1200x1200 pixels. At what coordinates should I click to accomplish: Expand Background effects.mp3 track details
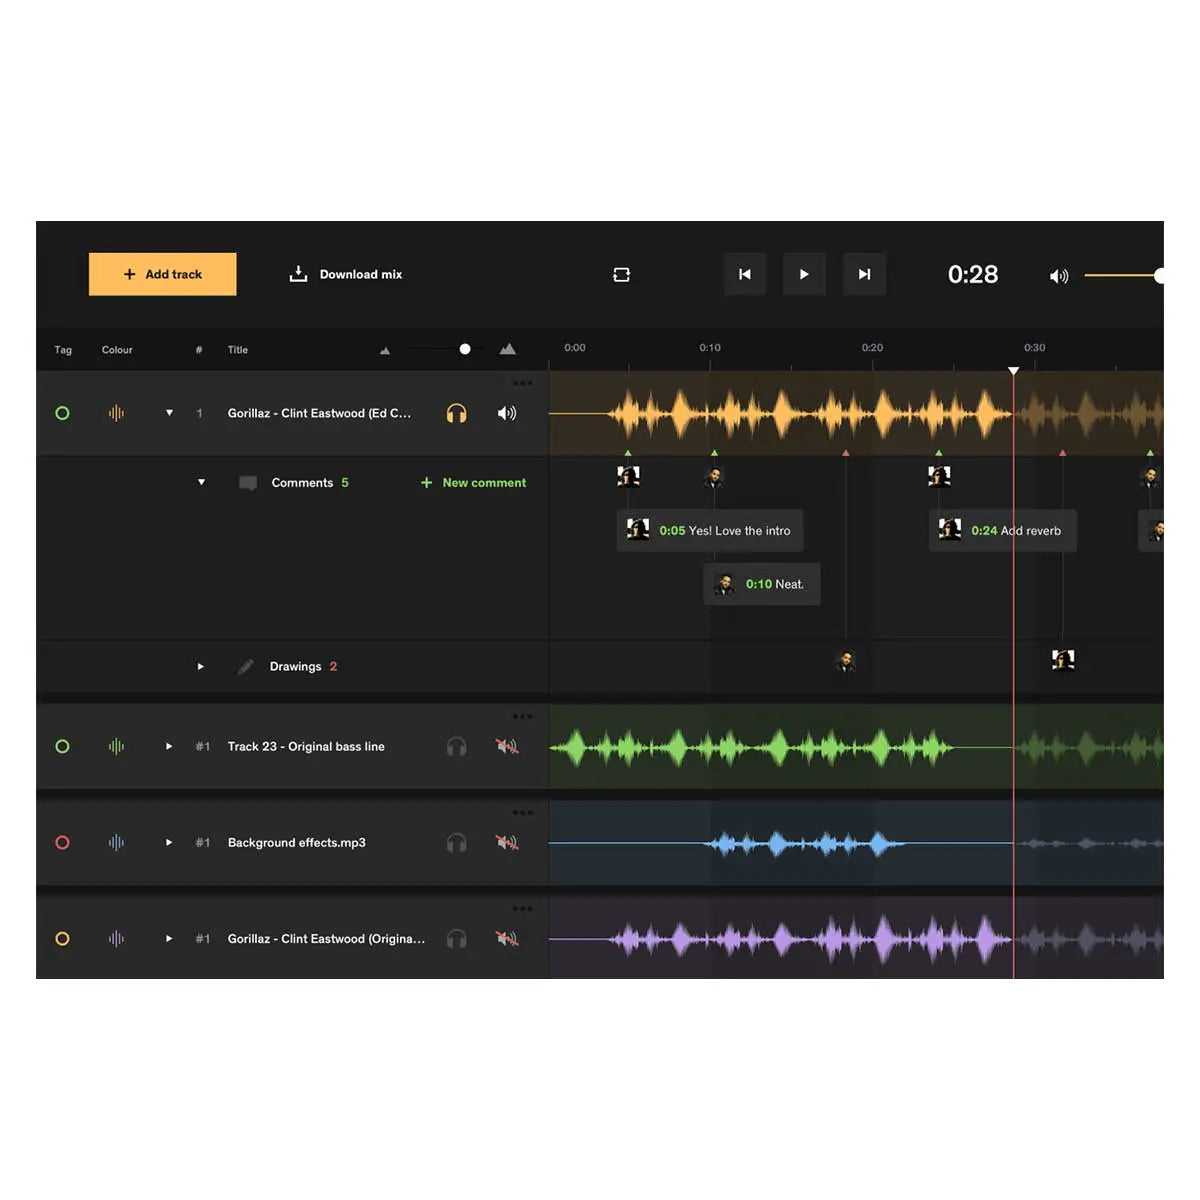[168, 842]
